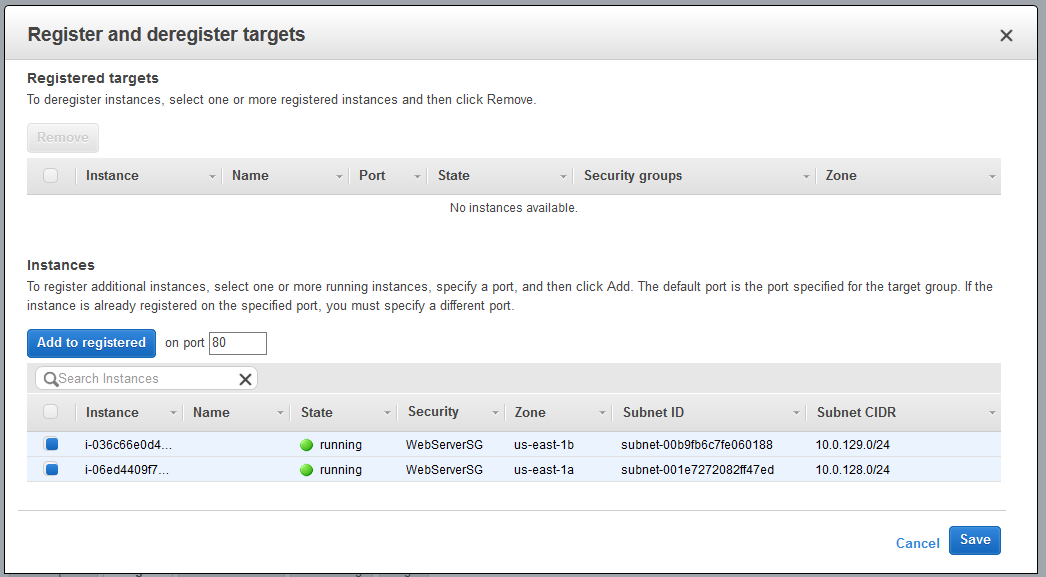The image size is (1046, 577).
Task: Sort by the Port column header
Action: (x=372, y=175)
